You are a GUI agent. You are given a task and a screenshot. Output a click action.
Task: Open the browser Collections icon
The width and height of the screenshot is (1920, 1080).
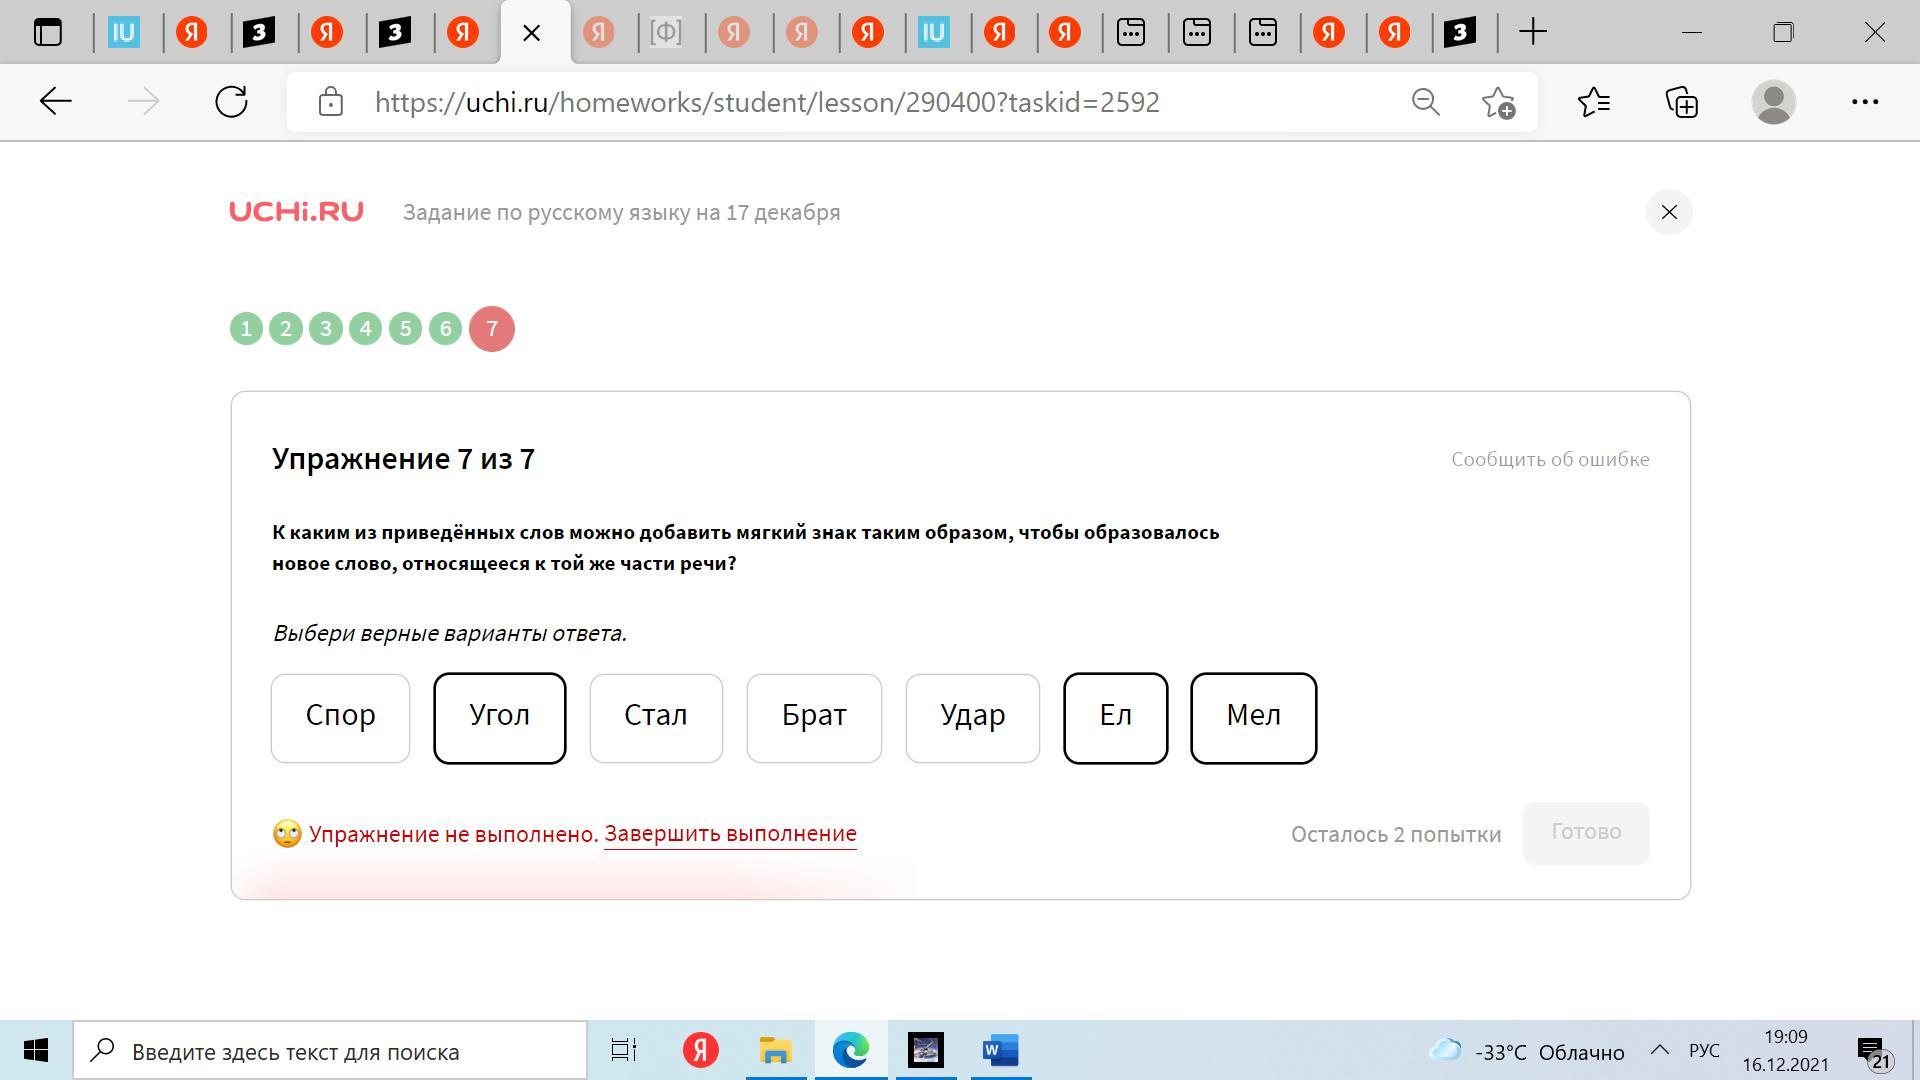tap(1682, 102)
